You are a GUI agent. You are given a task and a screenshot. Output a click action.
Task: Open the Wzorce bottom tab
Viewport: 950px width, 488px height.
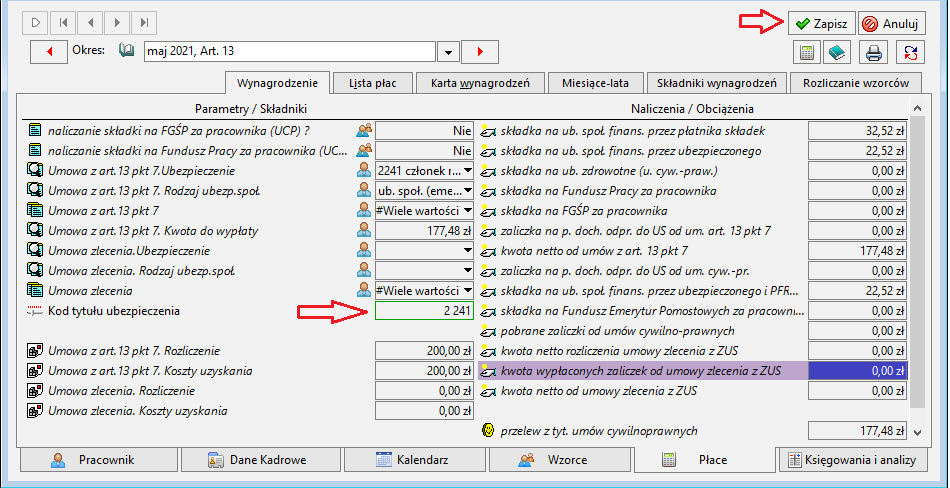[x=560, y=460]
